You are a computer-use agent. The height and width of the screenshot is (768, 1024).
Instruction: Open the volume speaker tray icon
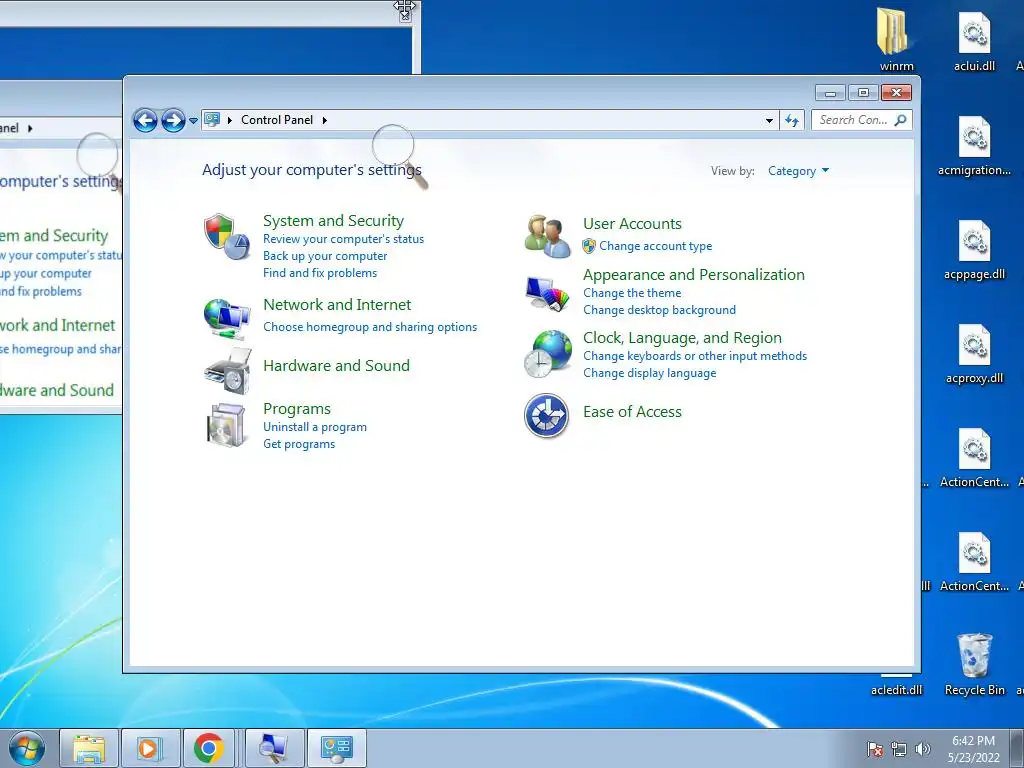click(922, 749)
